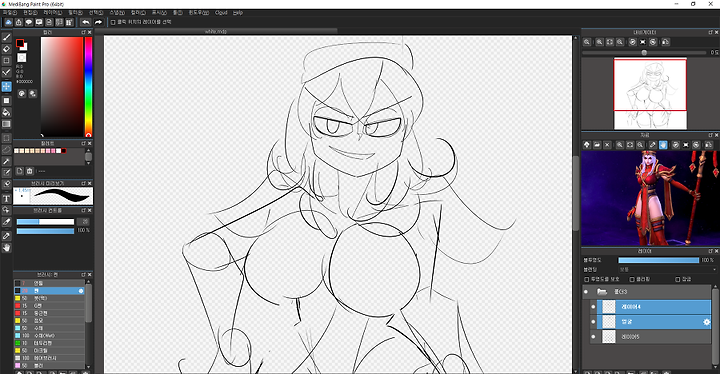The width and height of the screenshot is (720, 374).
Task: Toggle visibility of 폴더3 folder layer
Action: [x=585, y=291]
